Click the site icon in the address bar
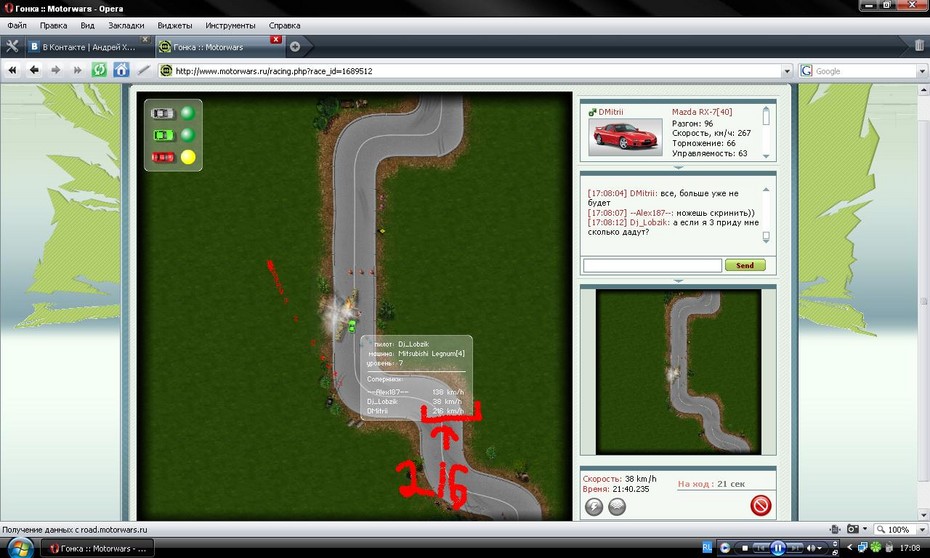Image resolution: width=930 pixels, height=558 pixels. click(x=166, y=71)
